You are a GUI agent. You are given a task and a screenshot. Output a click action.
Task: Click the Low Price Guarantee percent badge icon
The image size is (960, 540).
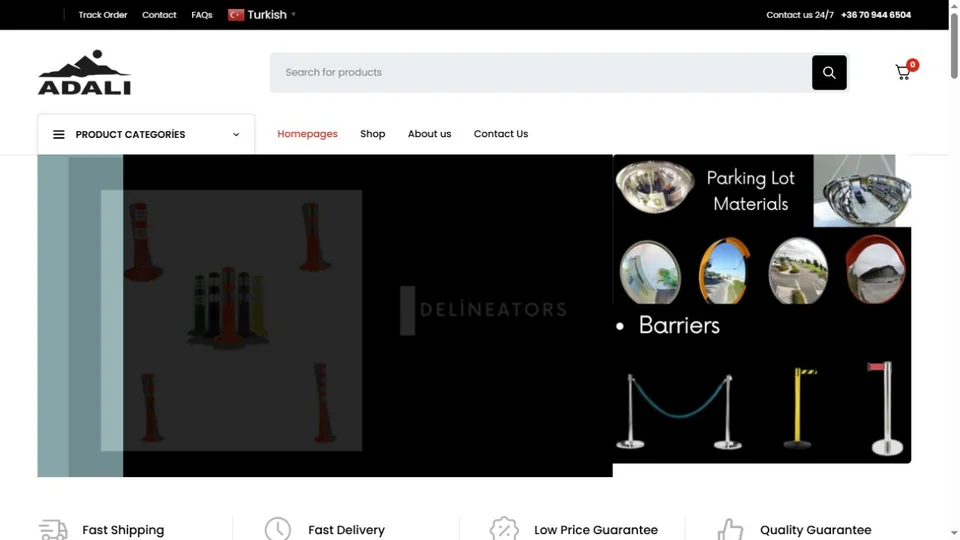(x=504, y=529)
